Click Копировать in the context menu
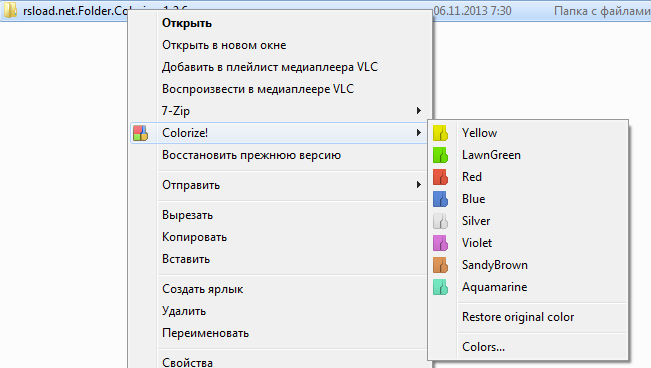Viewport: 651px width, 368px height. pyautogui.click(x=194, y=237)
